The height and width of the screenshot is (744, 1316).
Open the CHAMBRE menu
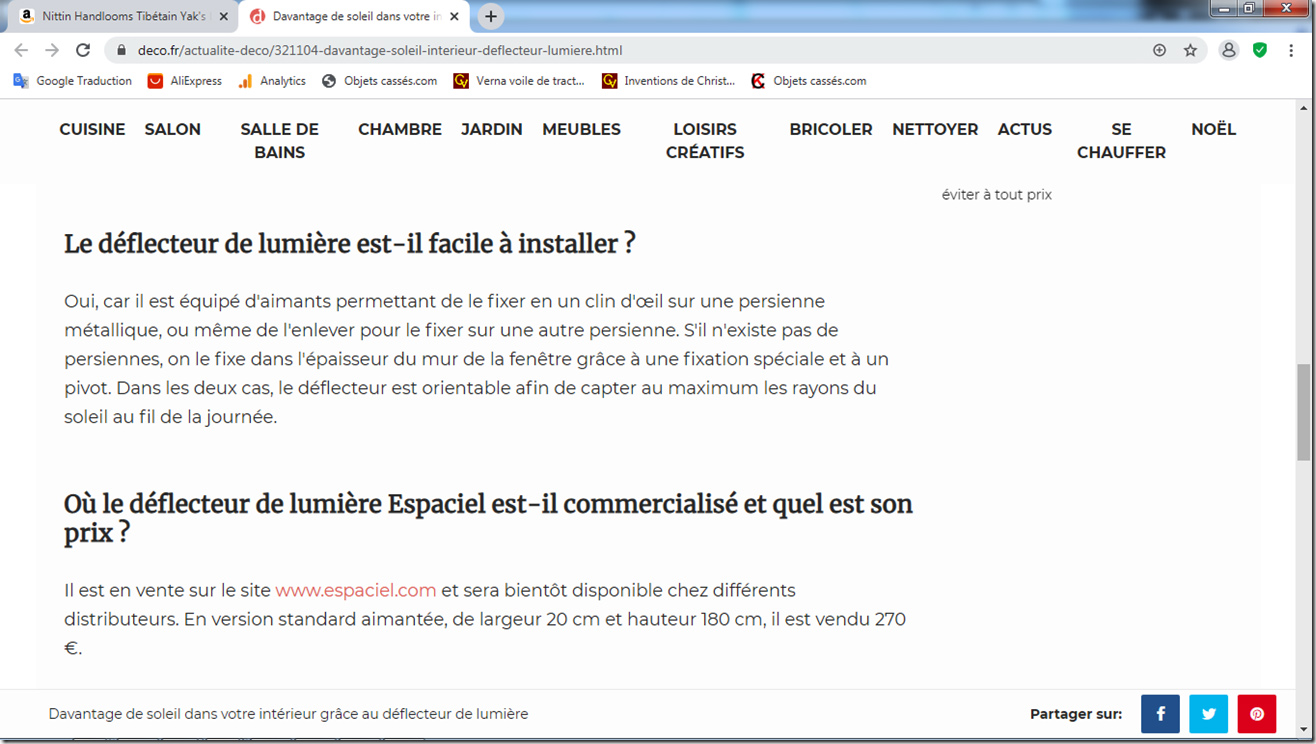(x=400, y=129)
